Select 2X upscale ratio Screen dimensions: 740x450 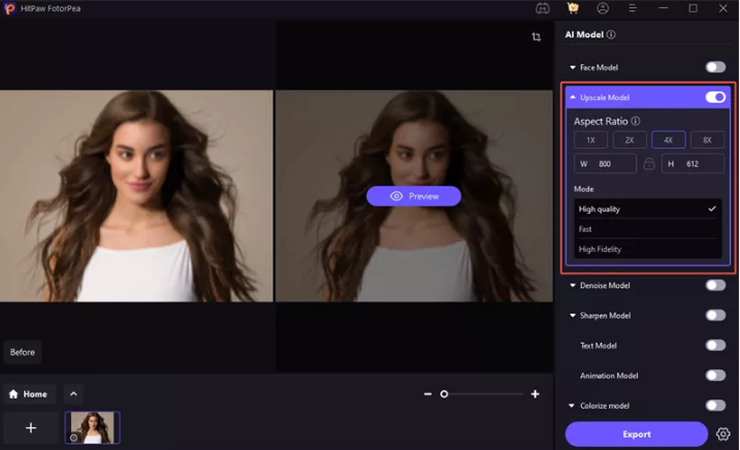point(630,140)
